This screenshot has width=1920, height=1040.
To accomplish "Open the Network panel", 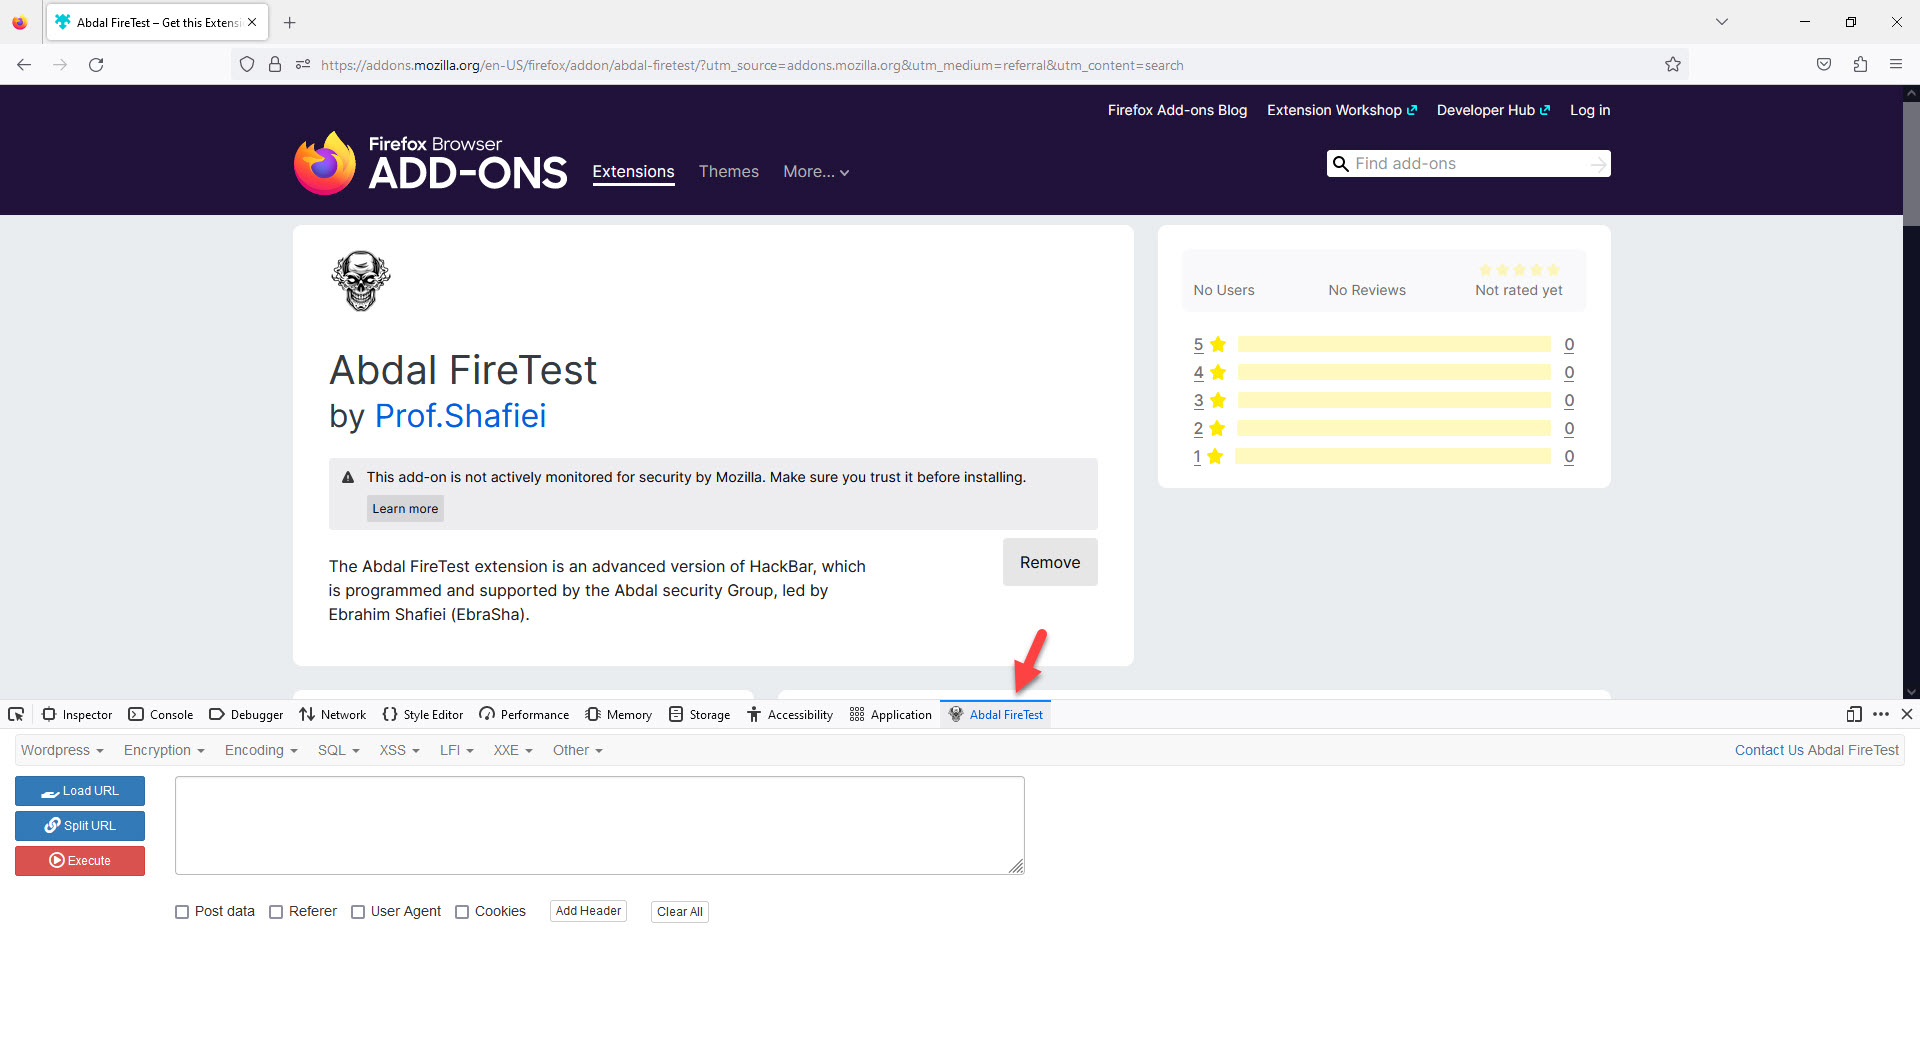I will (333, 714).
